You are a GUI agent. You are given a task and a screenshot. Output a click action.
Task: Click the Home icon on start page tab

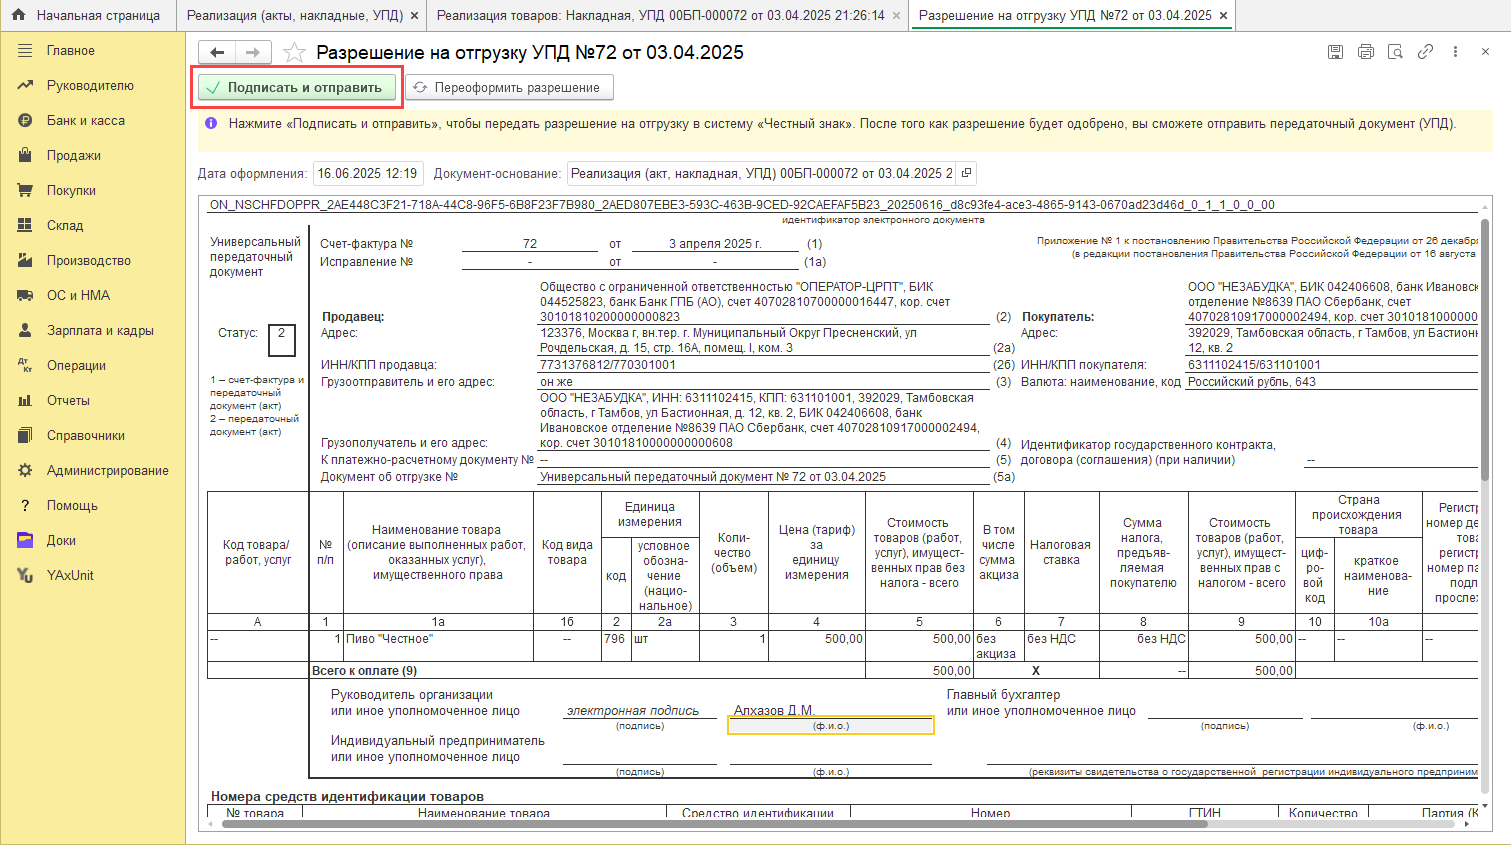pyautogui.click(x=18, y=15)
